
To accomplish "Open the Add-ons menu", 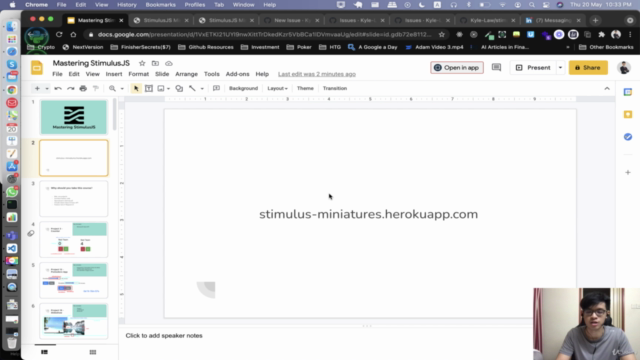I will pyautogui.click(x=238, y=74).
